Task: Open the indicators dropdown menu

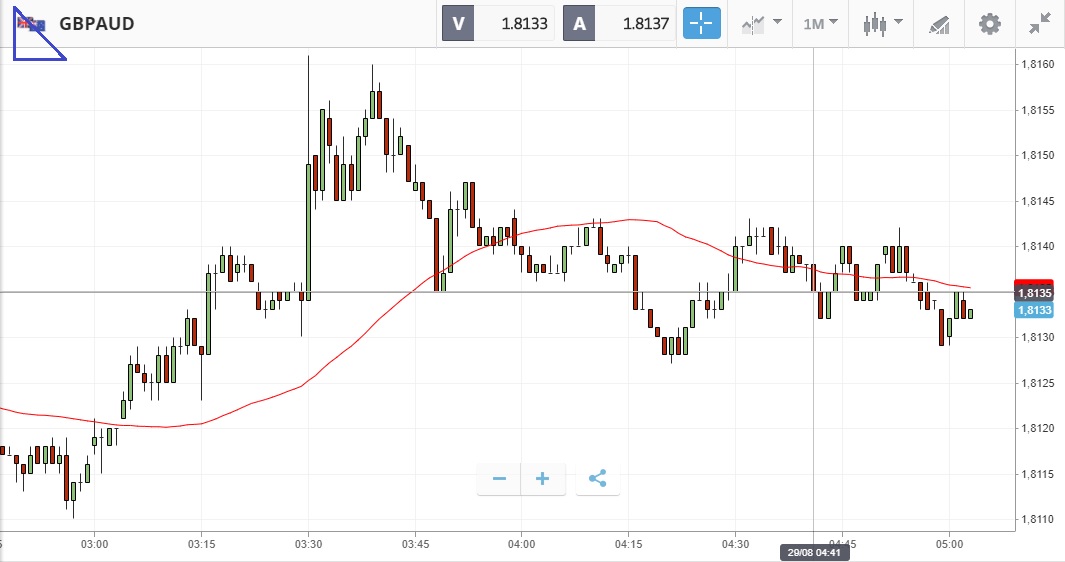Action: click(x=761, y=23)
